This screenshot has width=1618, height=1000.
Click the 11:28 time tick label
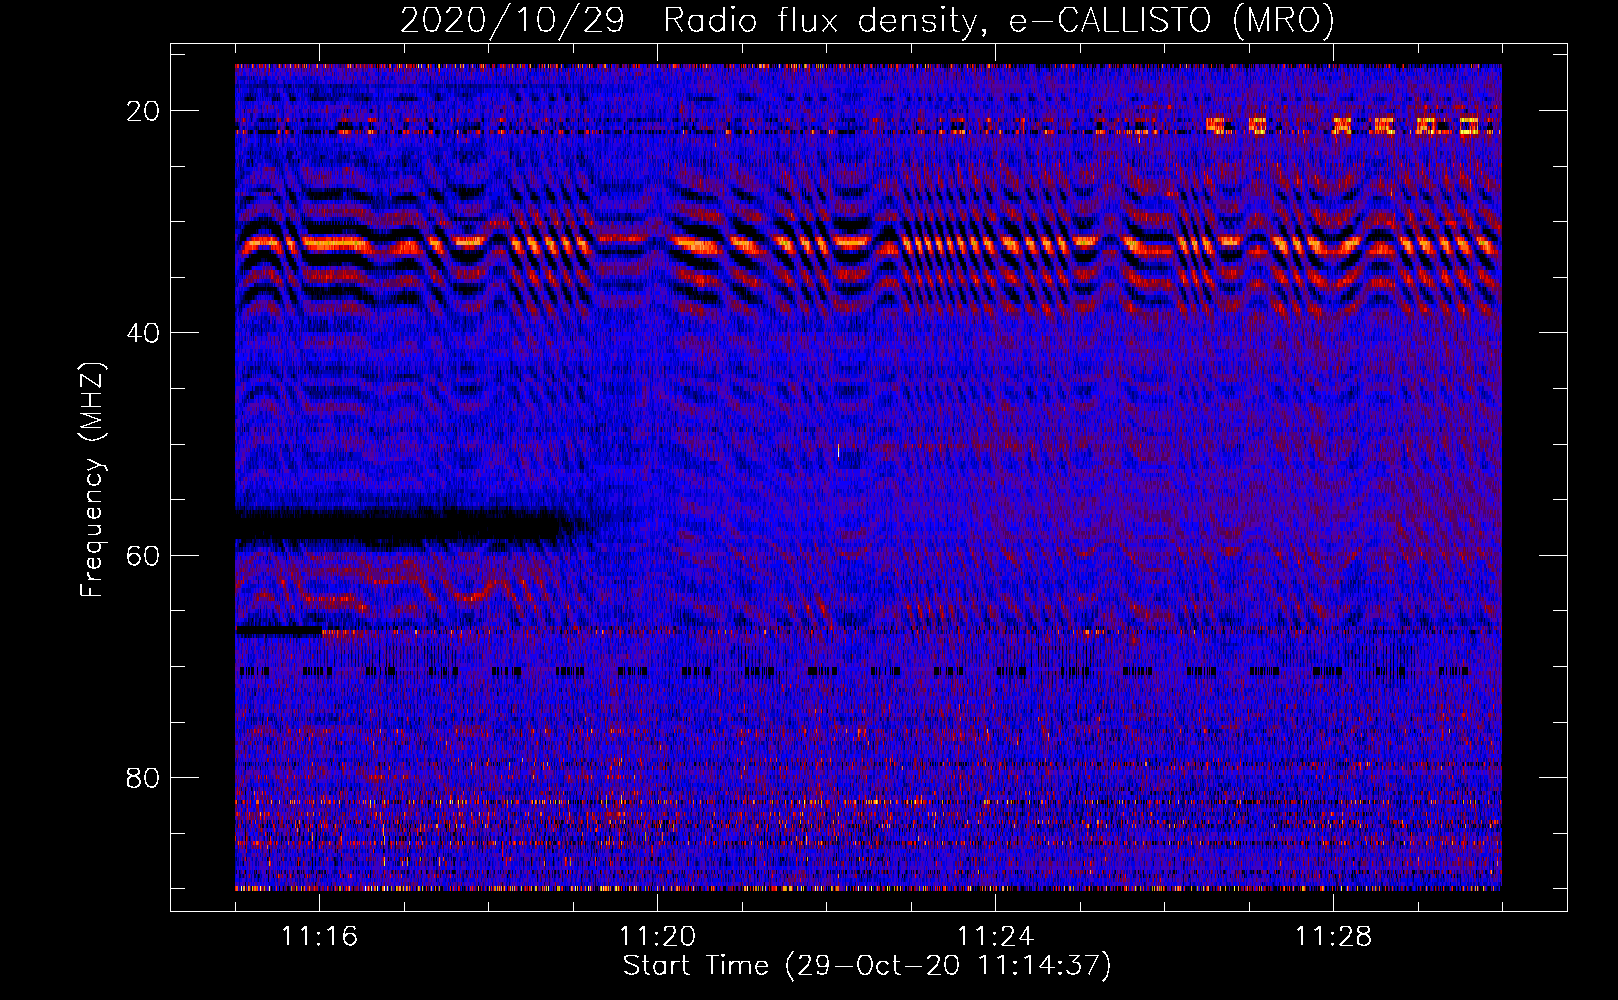(x=1334, y=936)
